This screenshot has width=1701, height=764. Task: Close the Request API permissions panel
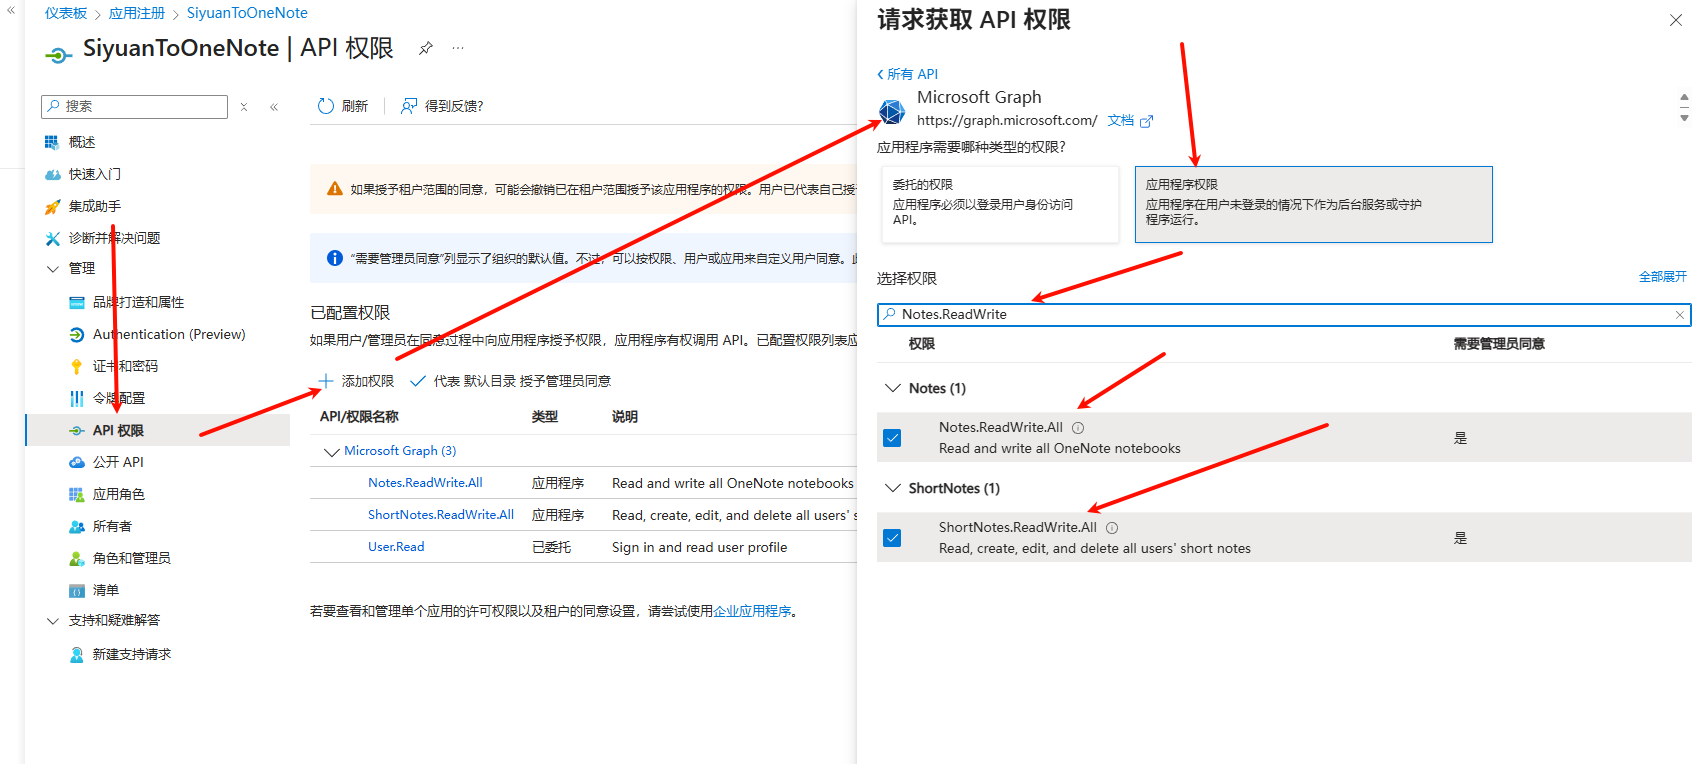click(1676, 20)
